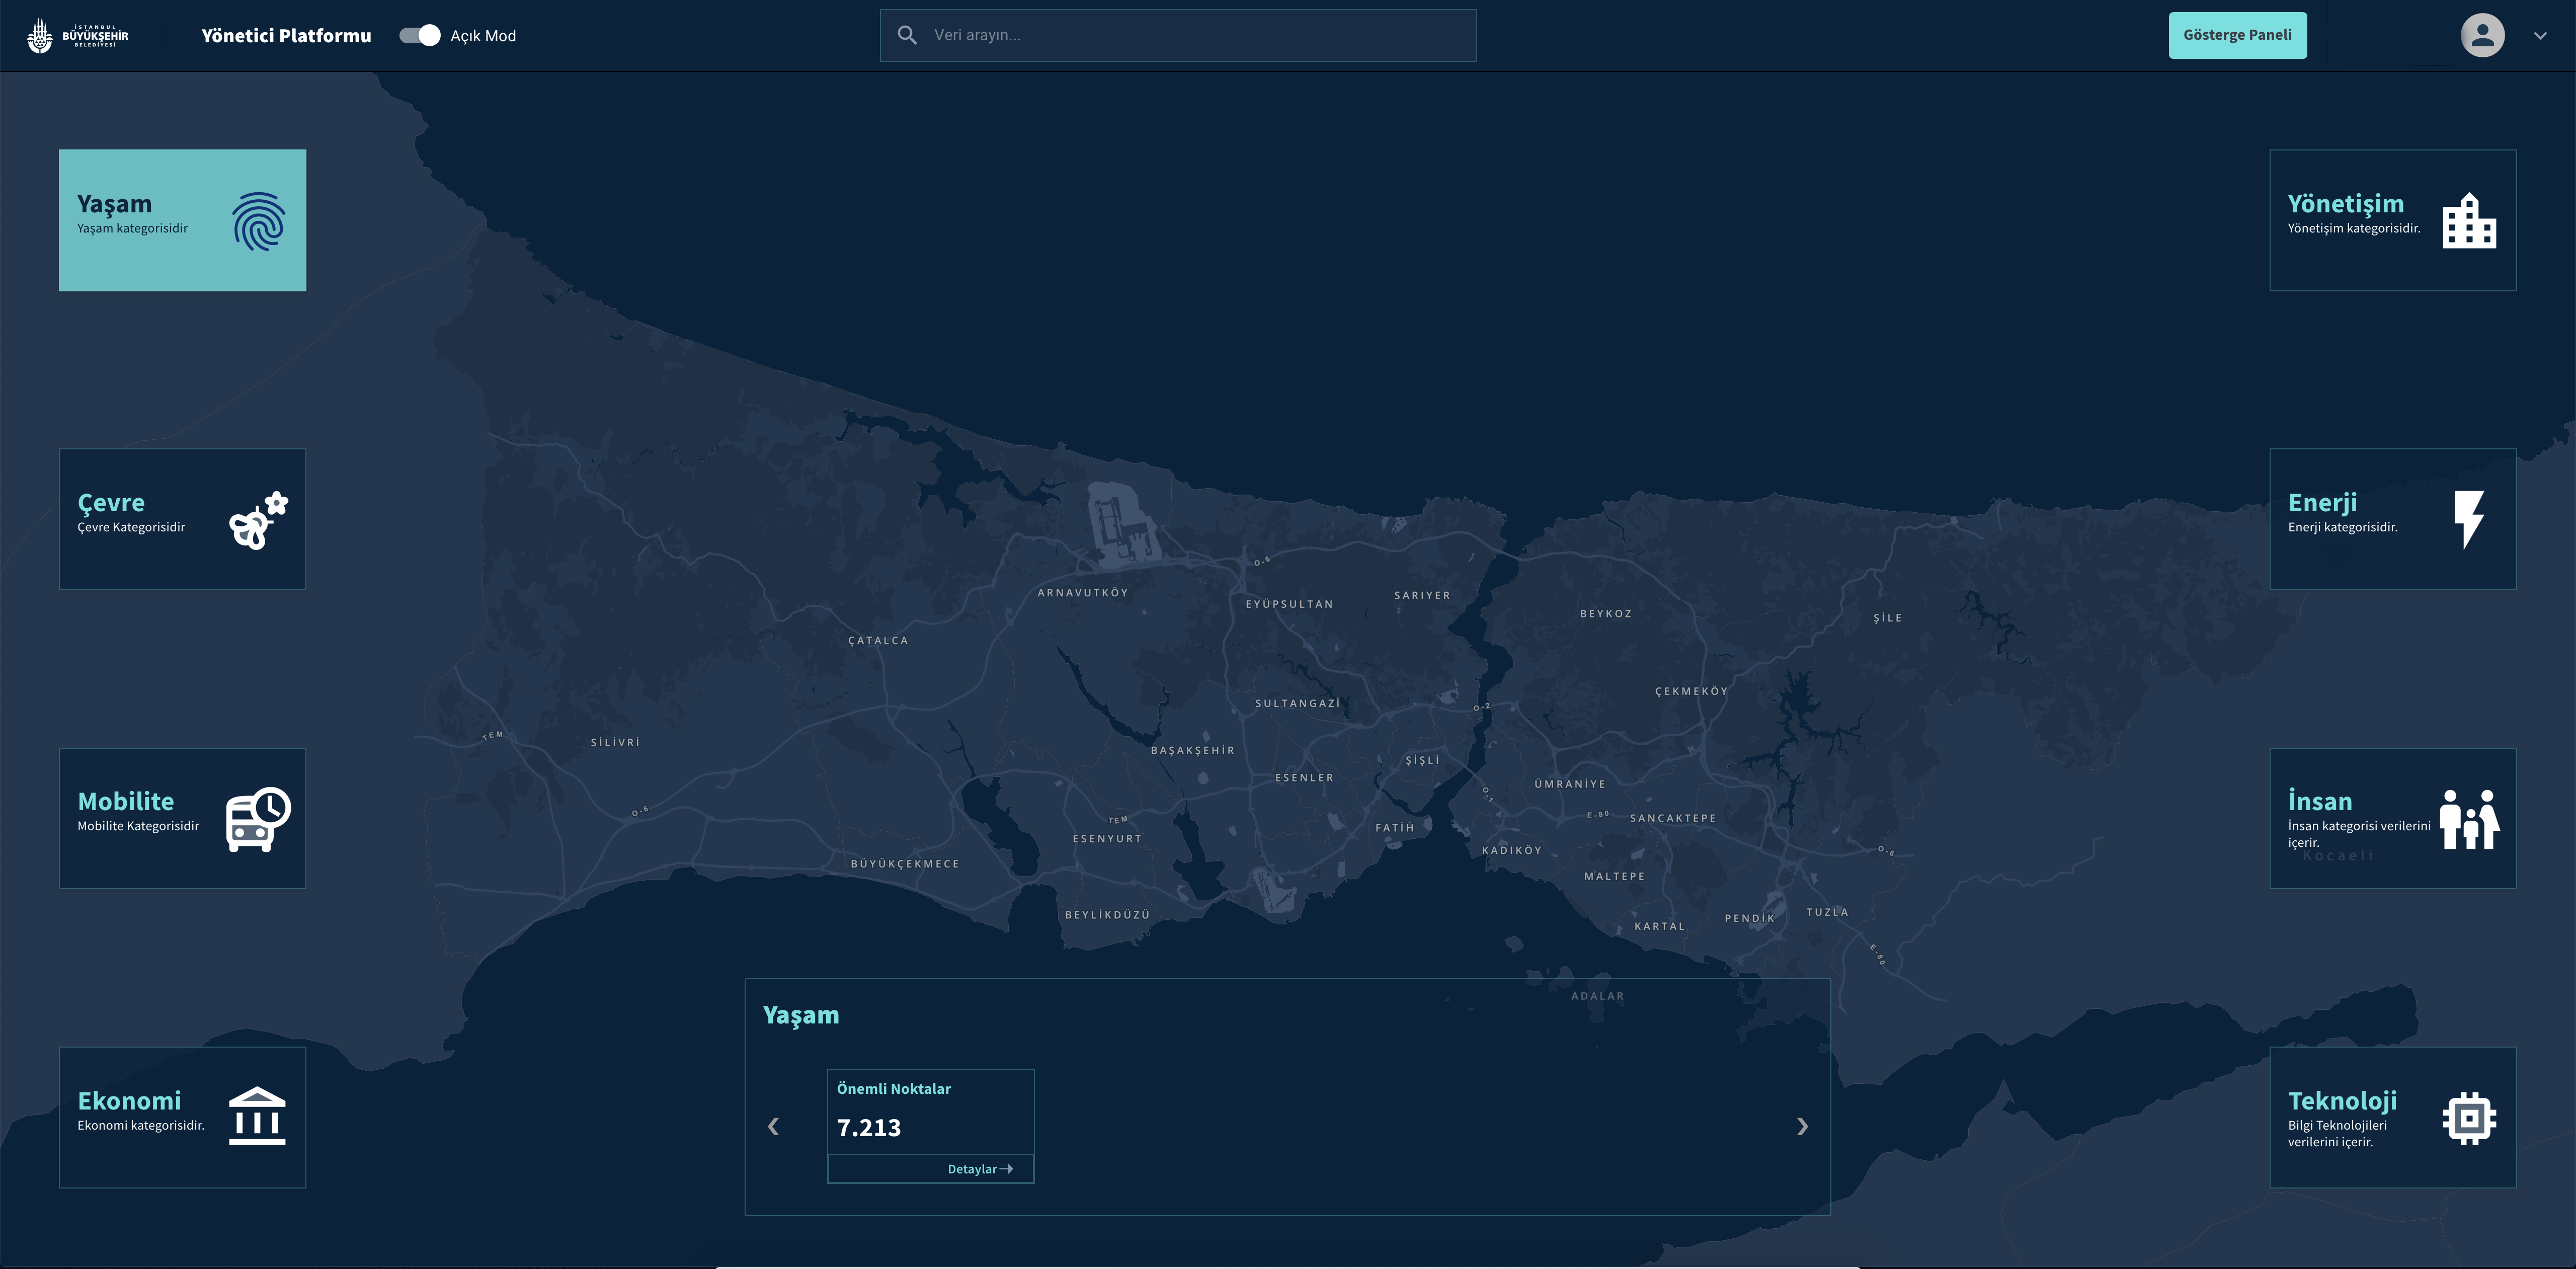The image size is (2576, 1269).
Task: Click the Yönetişim office building icon
Action: point(2469,220)
